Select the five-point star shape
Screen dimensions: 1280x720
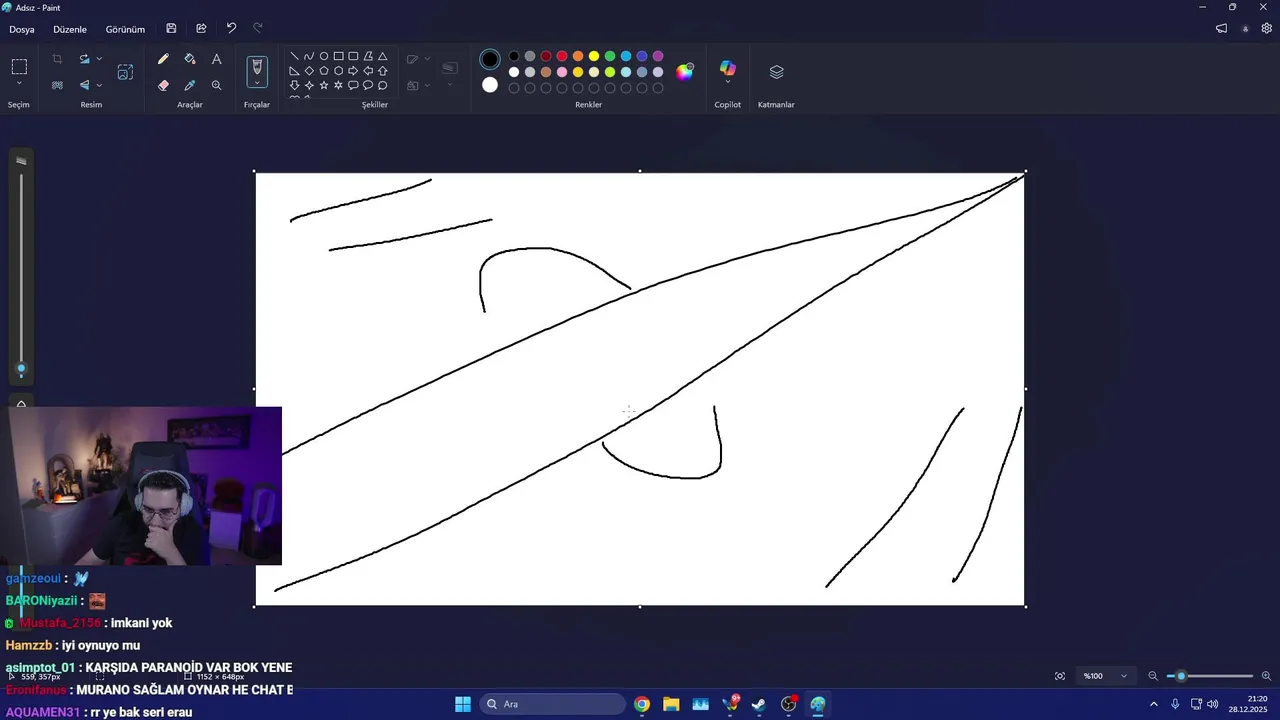click(324, 85)
